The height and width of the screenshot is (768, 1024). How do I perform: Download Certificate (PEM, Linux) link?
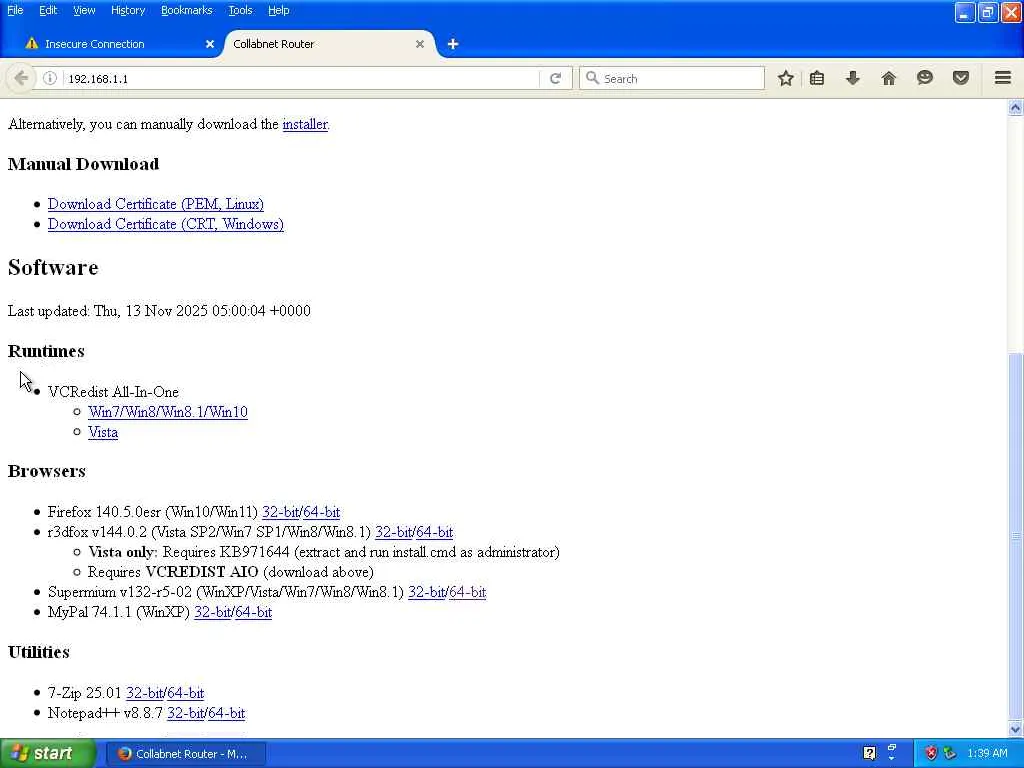pos(155,204)
